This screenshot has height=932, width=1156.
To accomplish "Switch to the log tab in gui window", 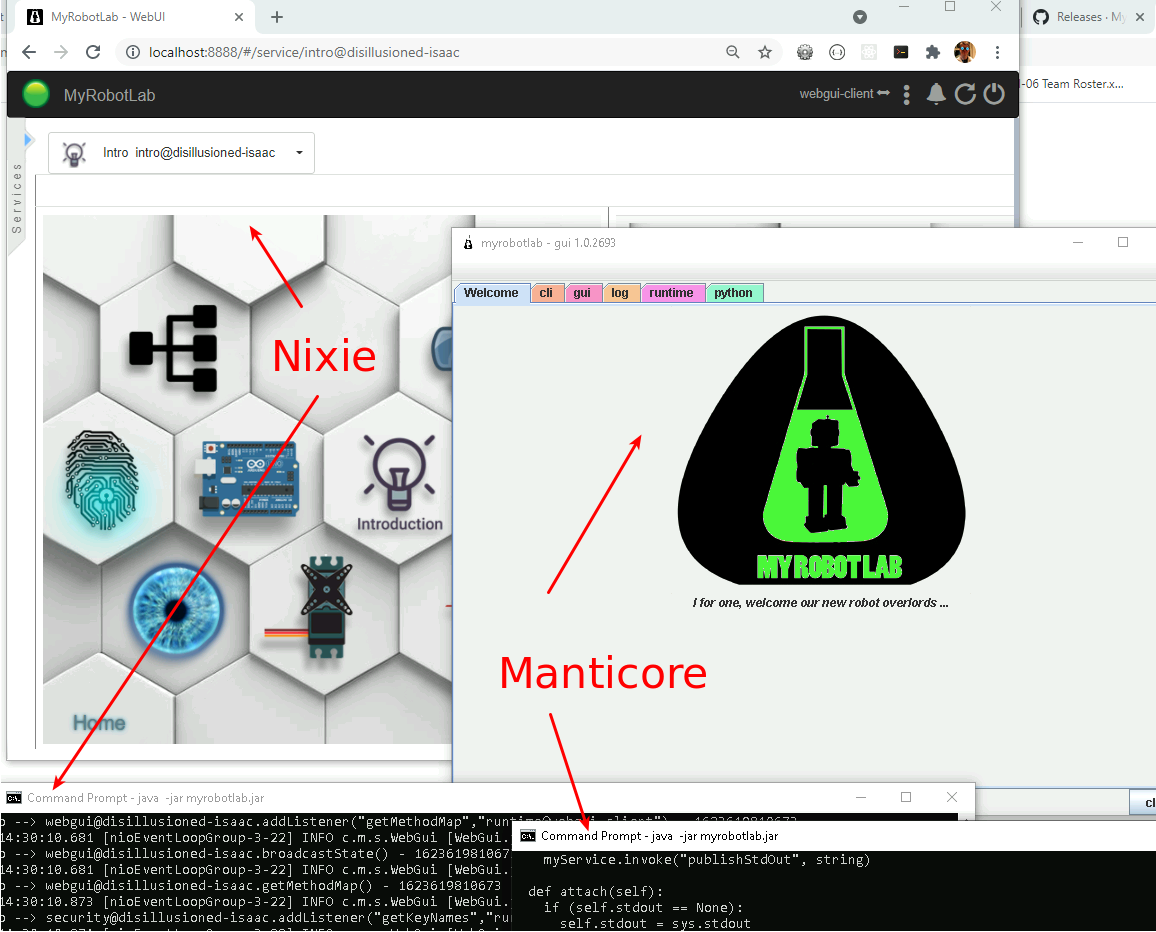I will [x=620, y=293].
